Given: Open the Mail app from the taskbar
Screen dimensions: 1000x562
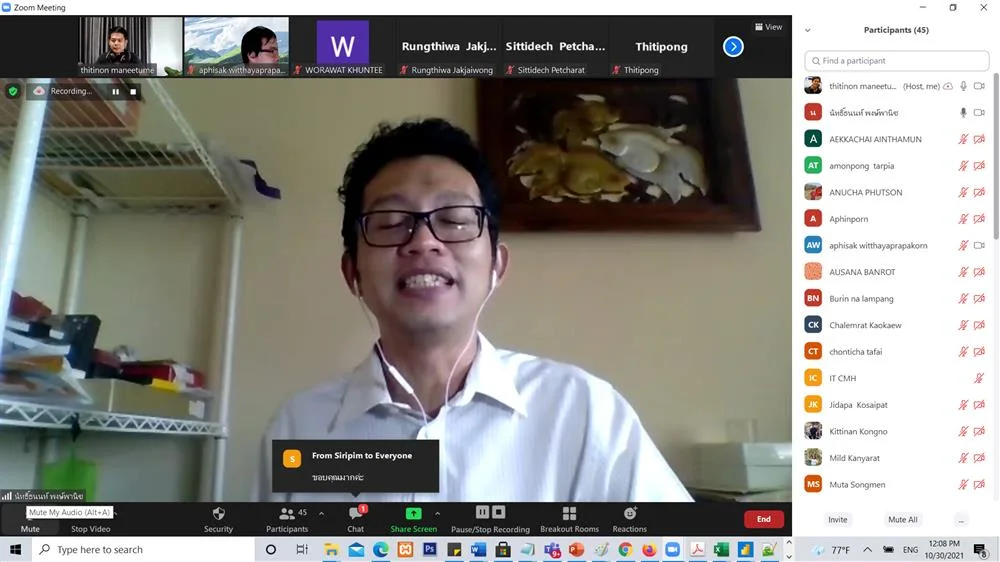Looking at the screenshot, I should (357, 549).
